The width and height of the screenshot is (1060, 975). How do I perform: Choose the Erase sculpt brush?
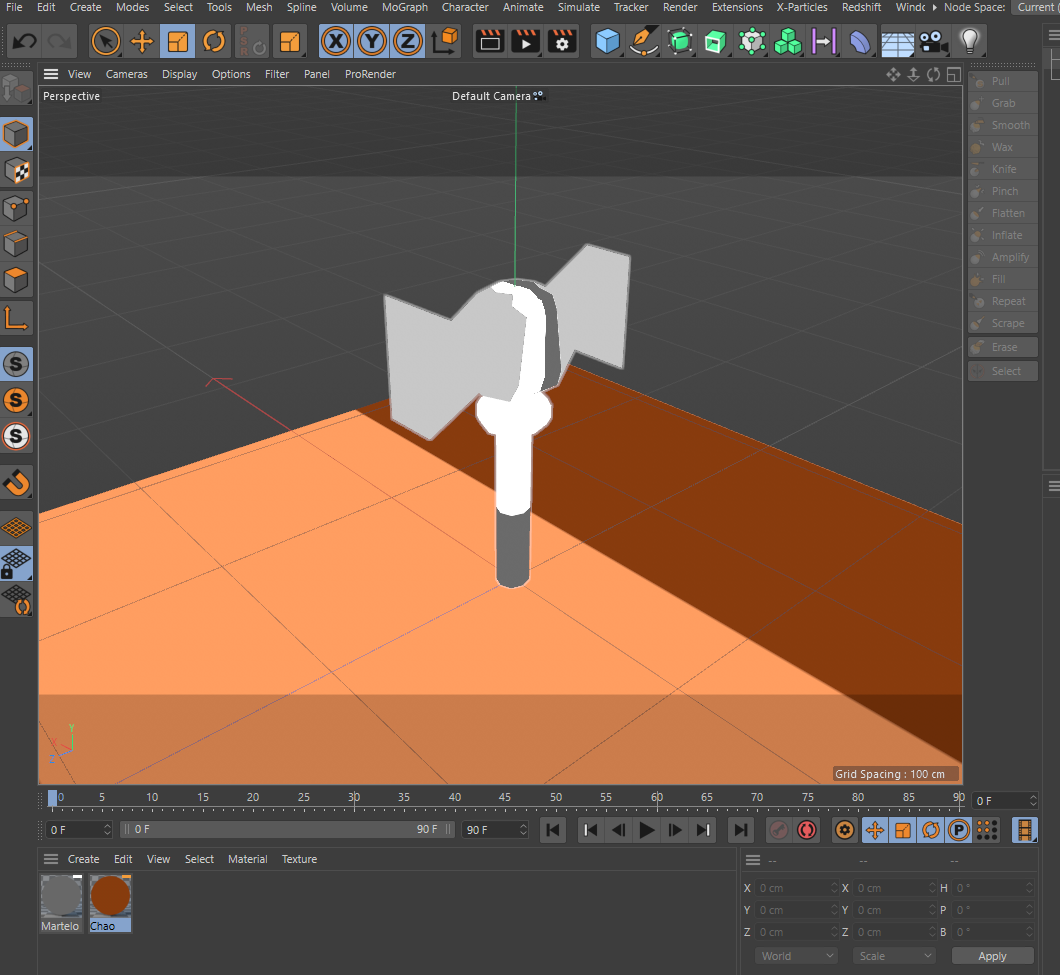[x=1003, y=347]
